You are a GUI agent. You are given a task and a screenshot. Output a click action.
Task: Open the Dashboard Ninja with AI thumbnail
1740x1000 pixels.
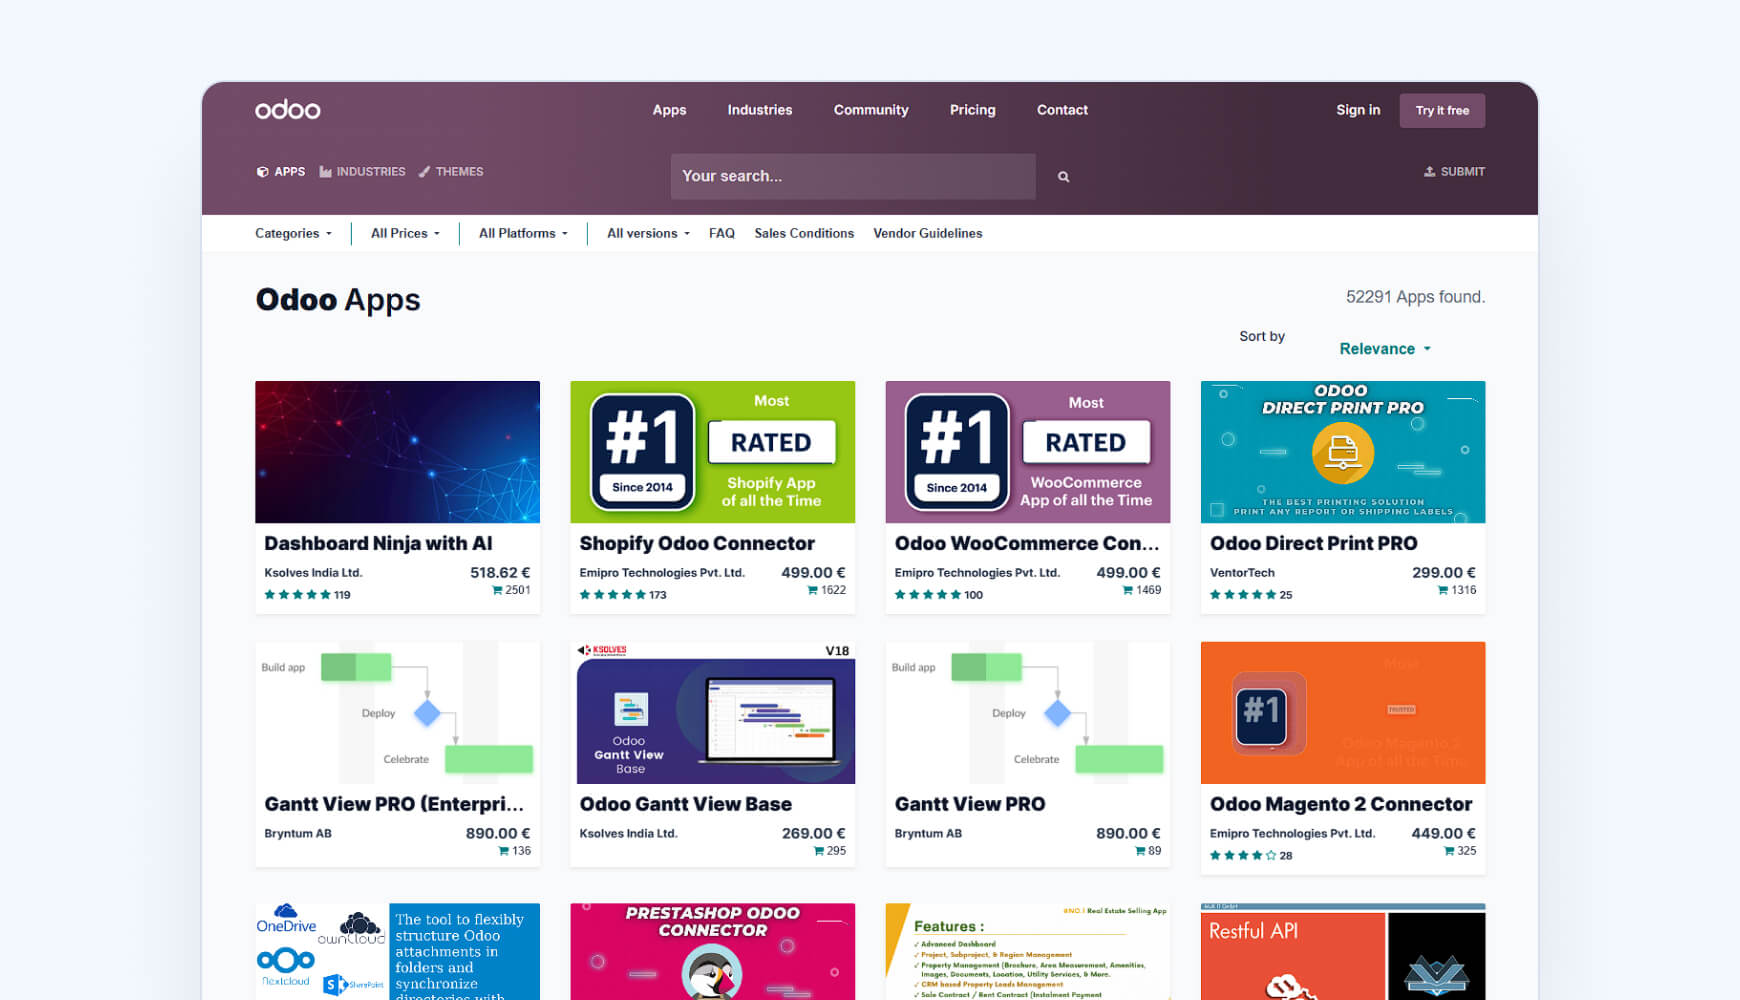tap(397, 452)
